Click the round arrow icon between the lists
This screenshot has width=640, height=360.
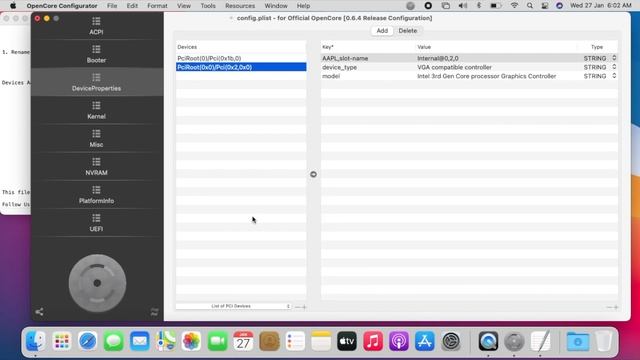[x=313, y=174]
